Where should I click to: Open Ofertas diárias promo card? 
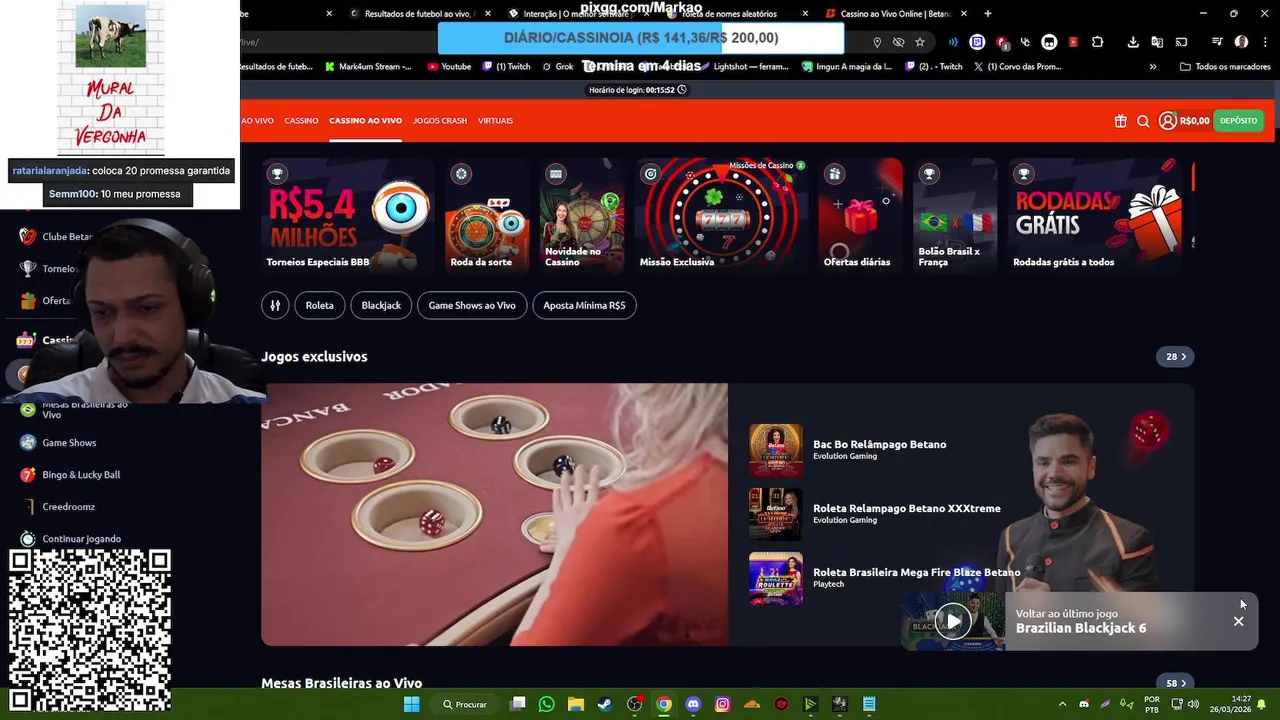[860, 216]
